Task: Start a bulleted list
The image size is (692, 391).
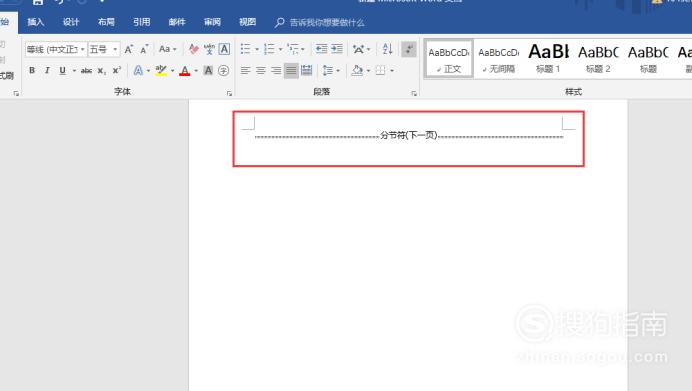Action: (x=245, y=49)
